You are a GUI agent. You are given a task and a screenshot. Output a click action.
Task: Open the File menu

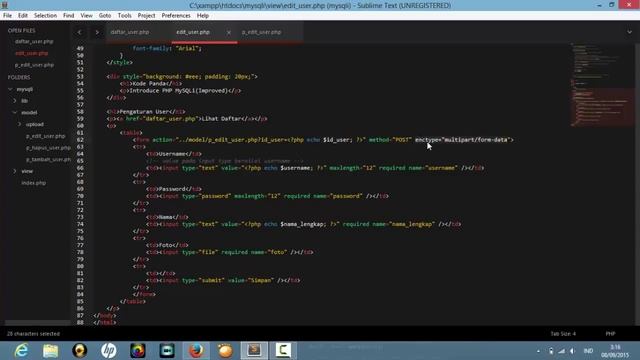pos(7,16)
